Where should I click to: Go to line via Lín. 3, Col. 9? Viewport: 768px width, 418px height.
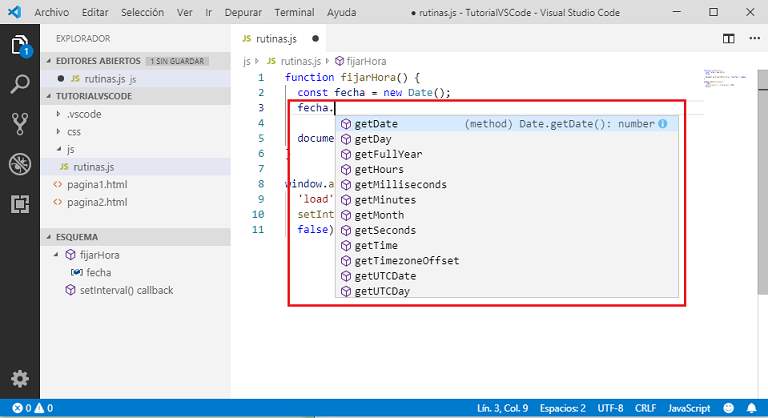[x=503, y=408]
